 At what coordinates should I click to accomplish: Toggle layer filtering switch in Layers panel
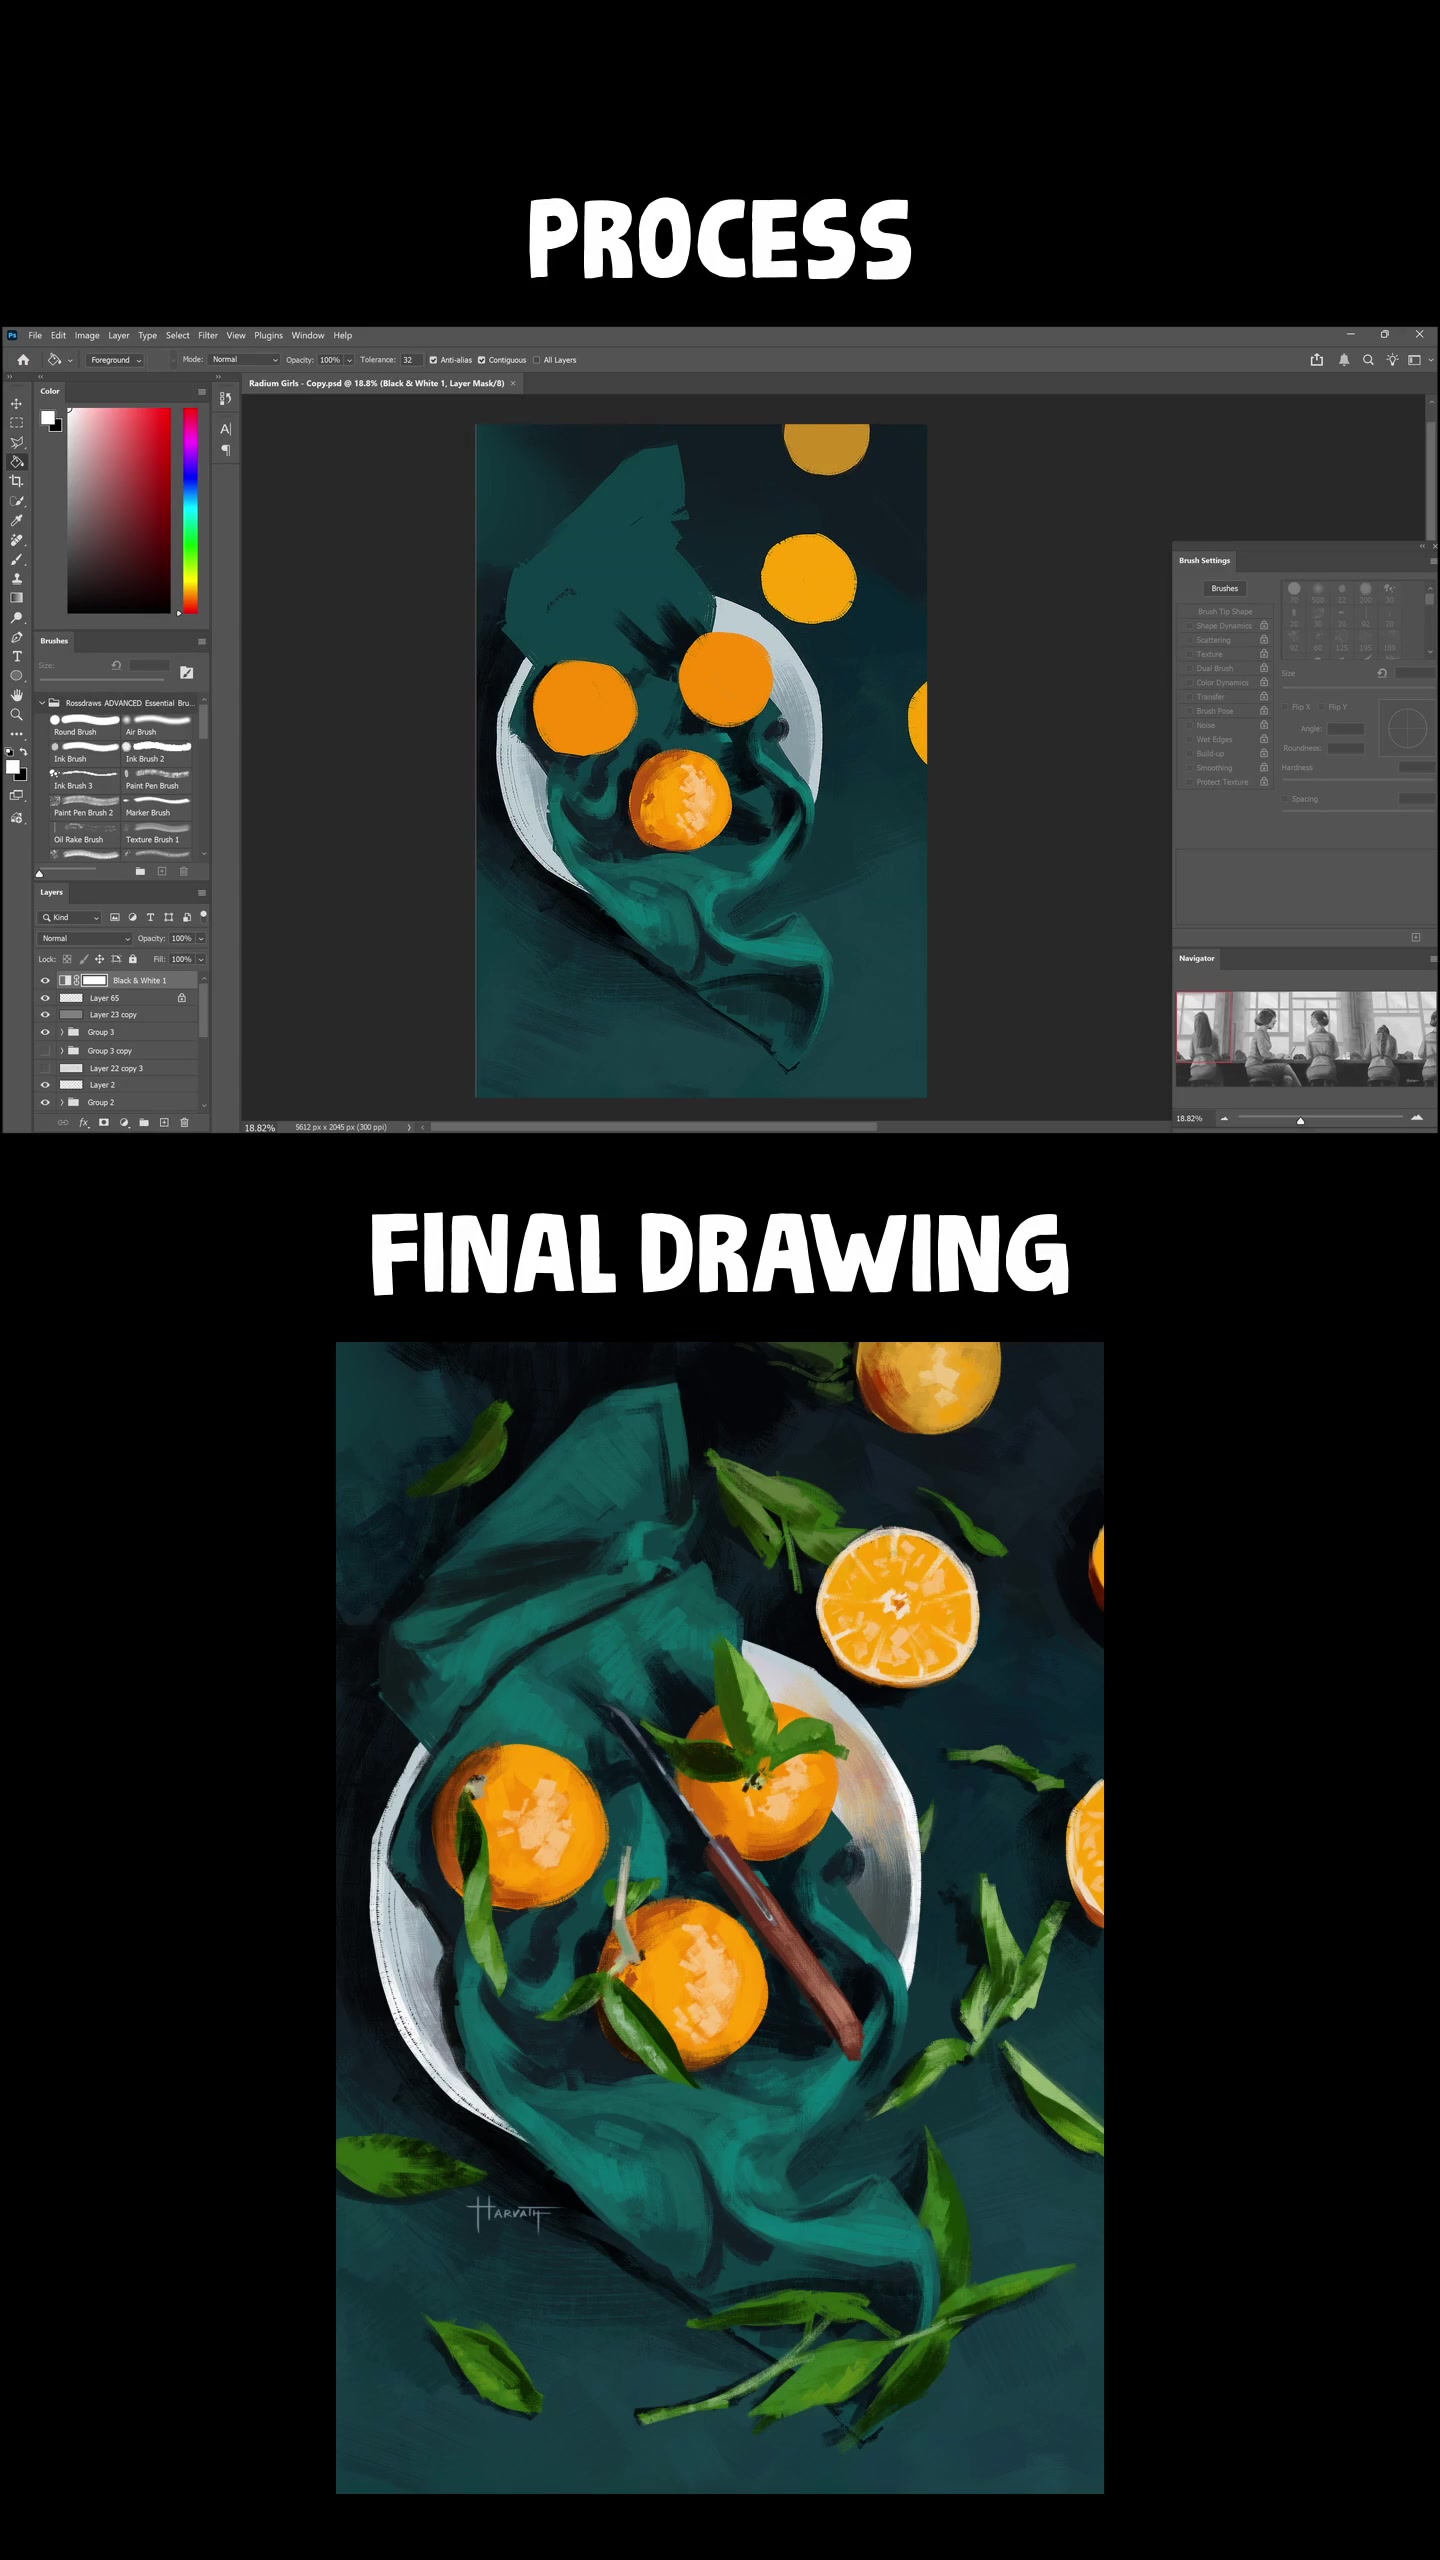203,915
